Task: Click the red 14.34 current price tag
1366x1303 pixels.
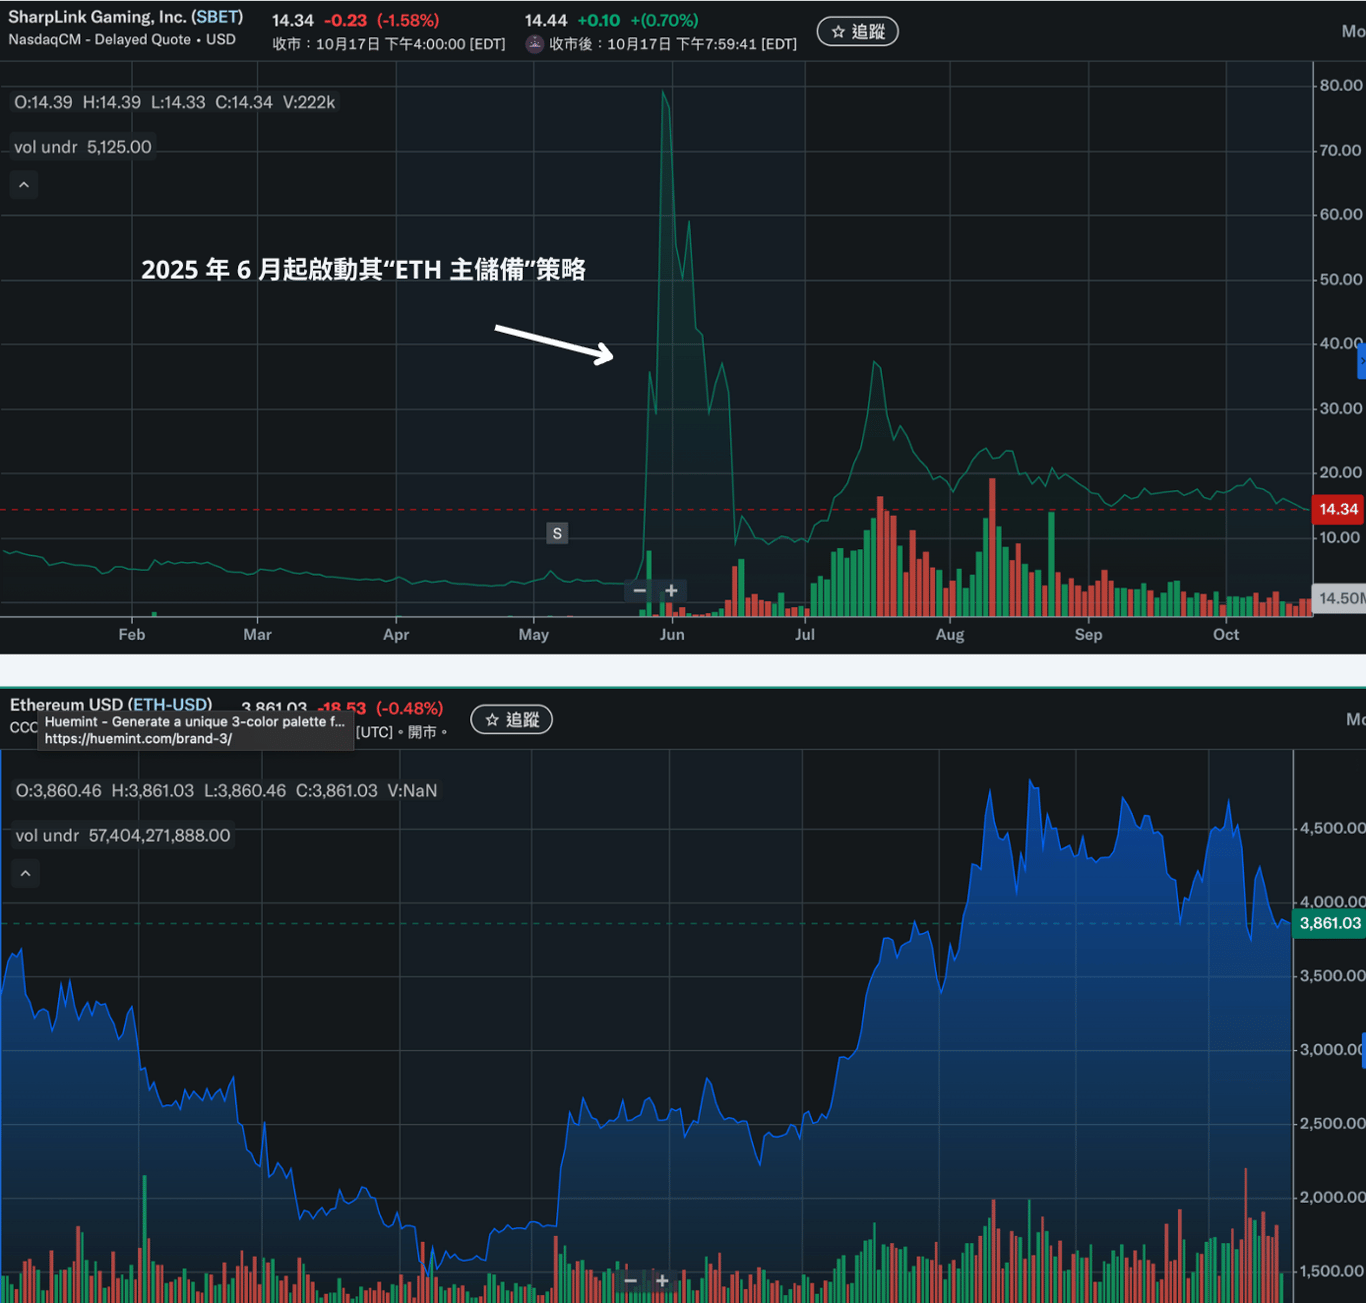Action: tap(1338, 509)
